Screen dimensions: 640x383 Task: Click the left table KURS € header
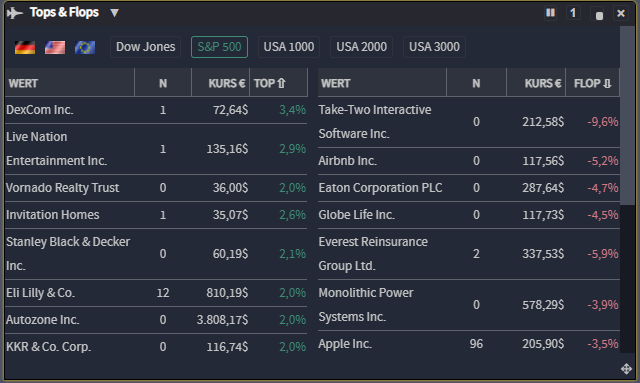tap(220, 83)
